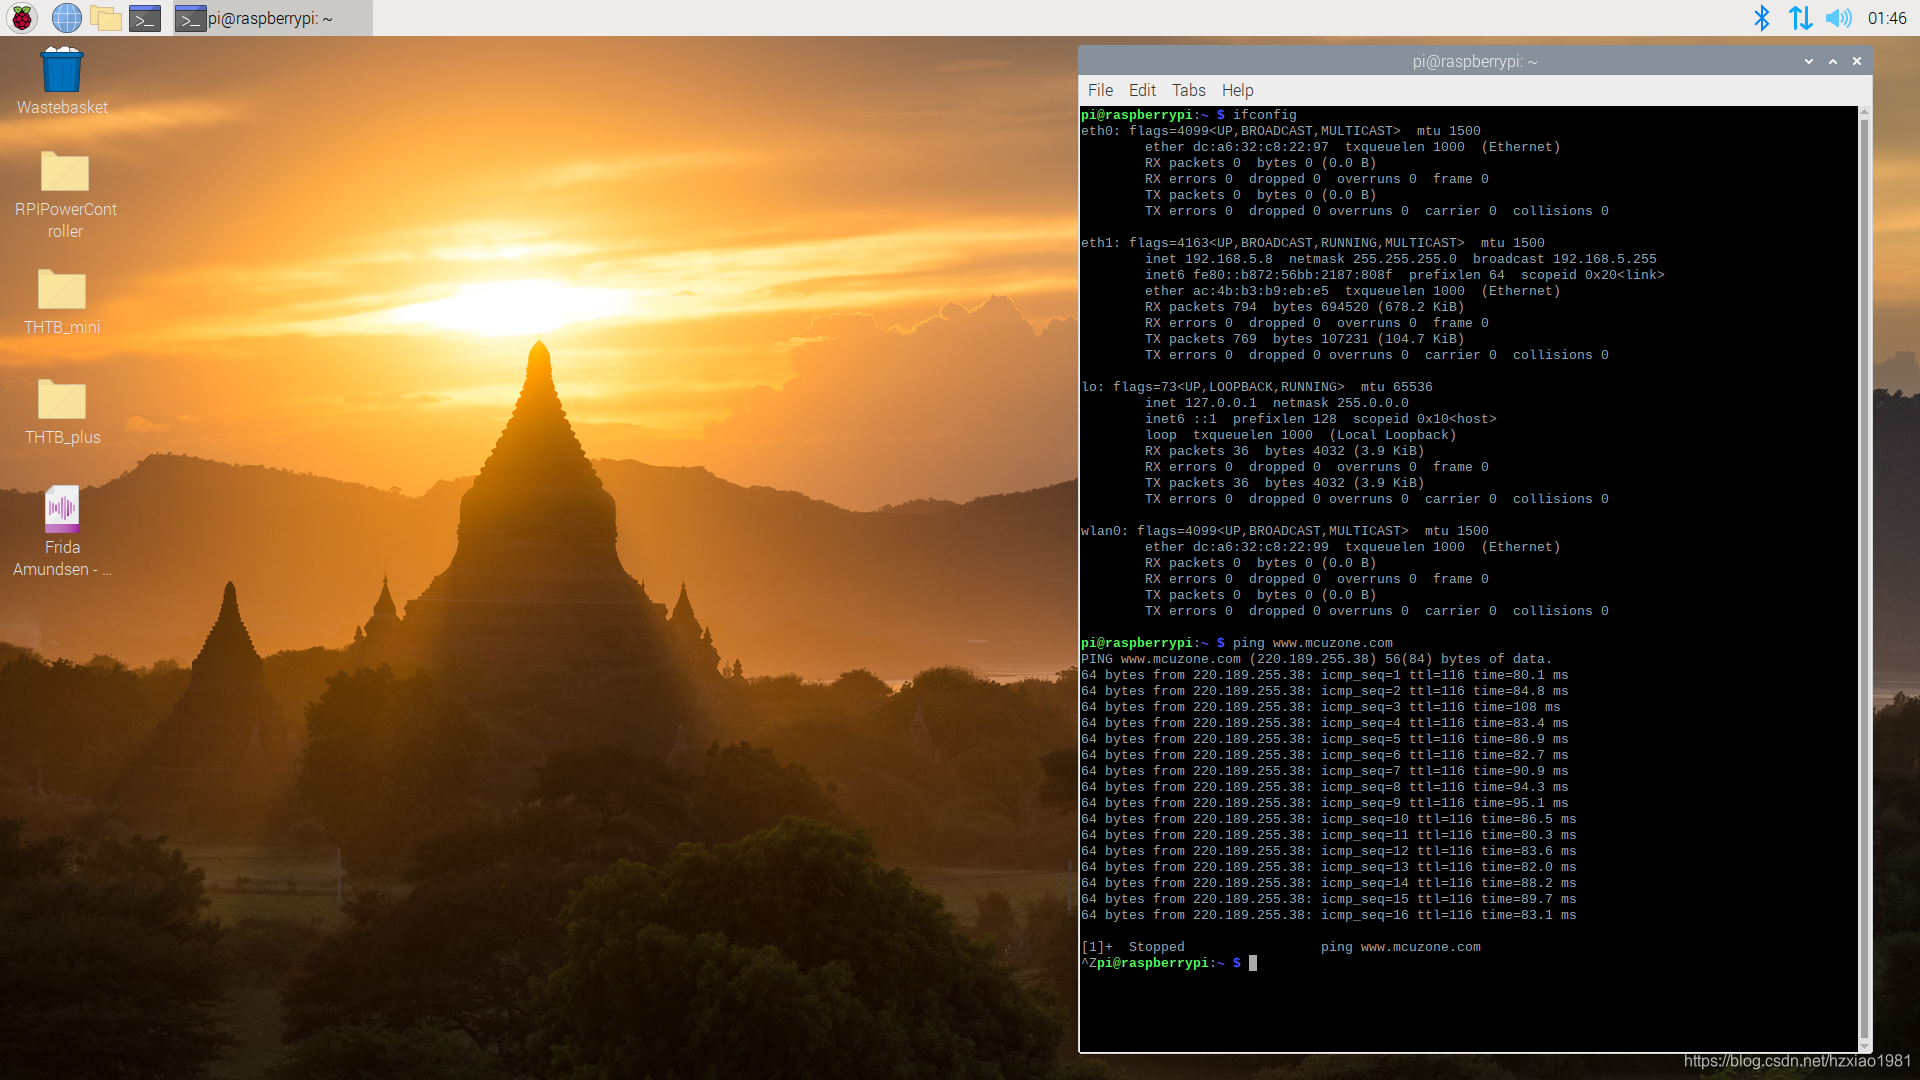Select the Frida Amundsen audio file

(x=62, y=510)
